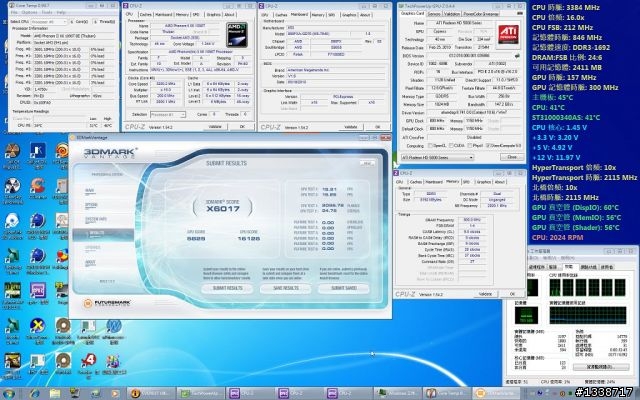Viewport: 640px width, 400px height.
Task: Switch to the Windows Task Manager taskbar button
Action: click(x=397, y=393)
